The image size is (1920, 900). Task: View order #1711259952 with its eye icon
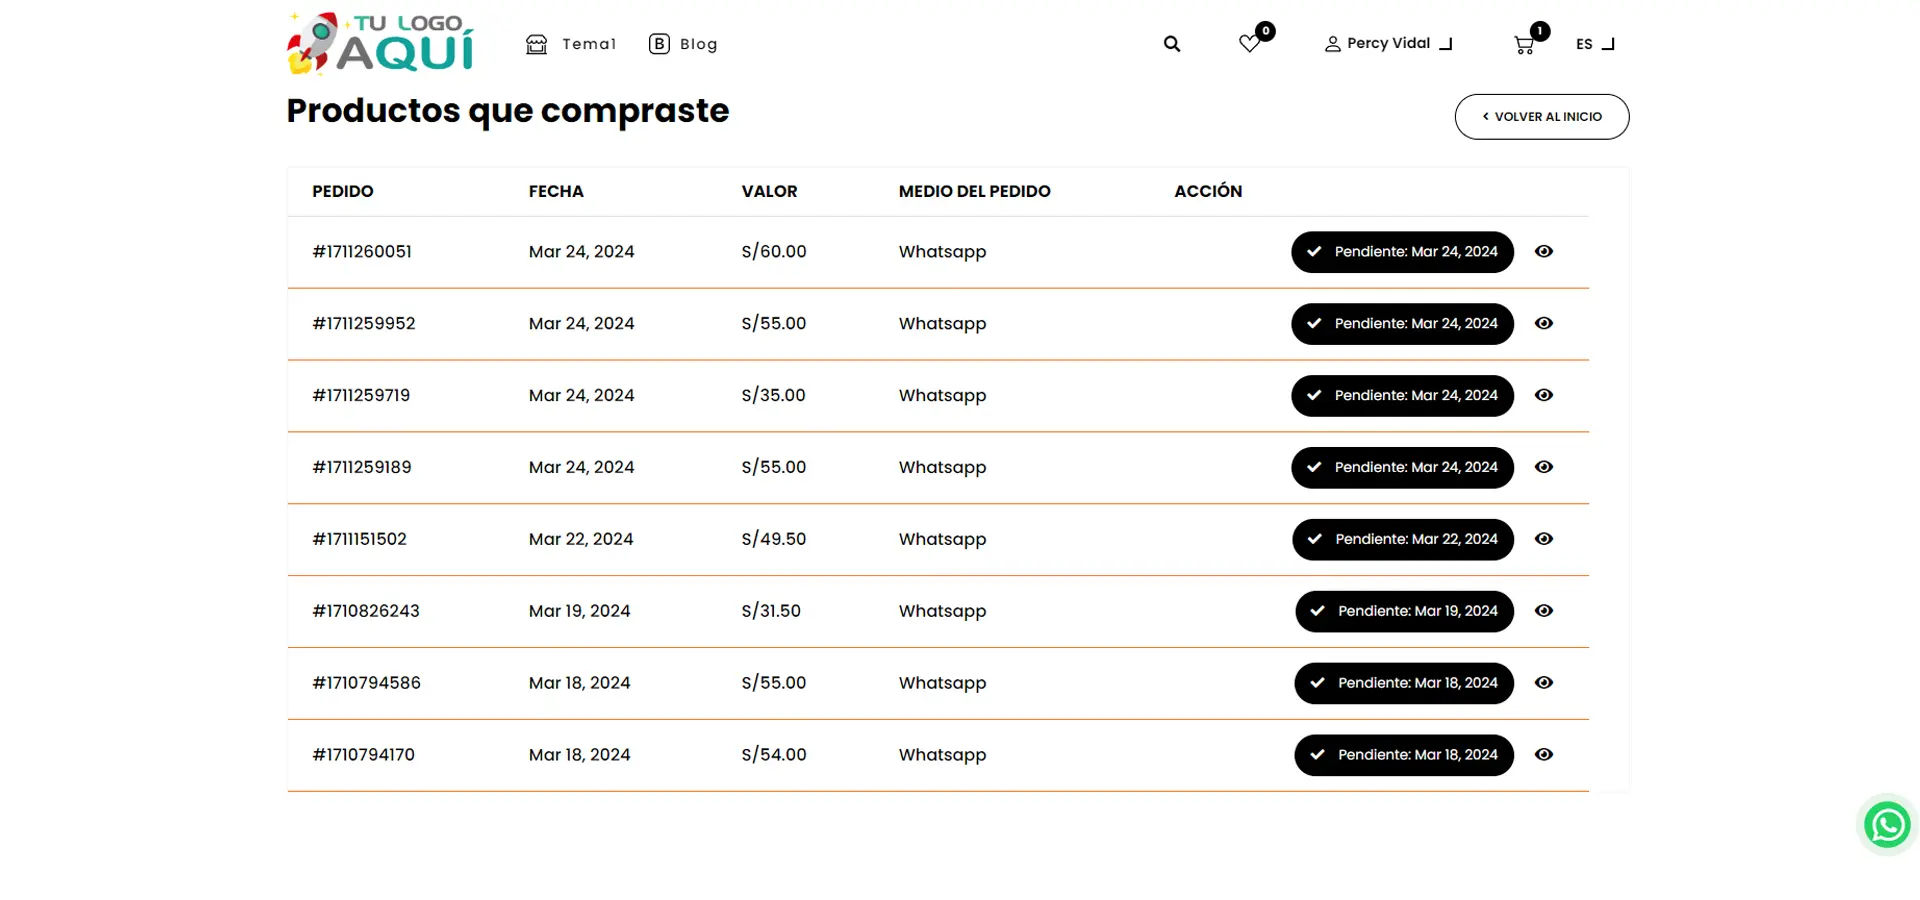click(1544, 324)
